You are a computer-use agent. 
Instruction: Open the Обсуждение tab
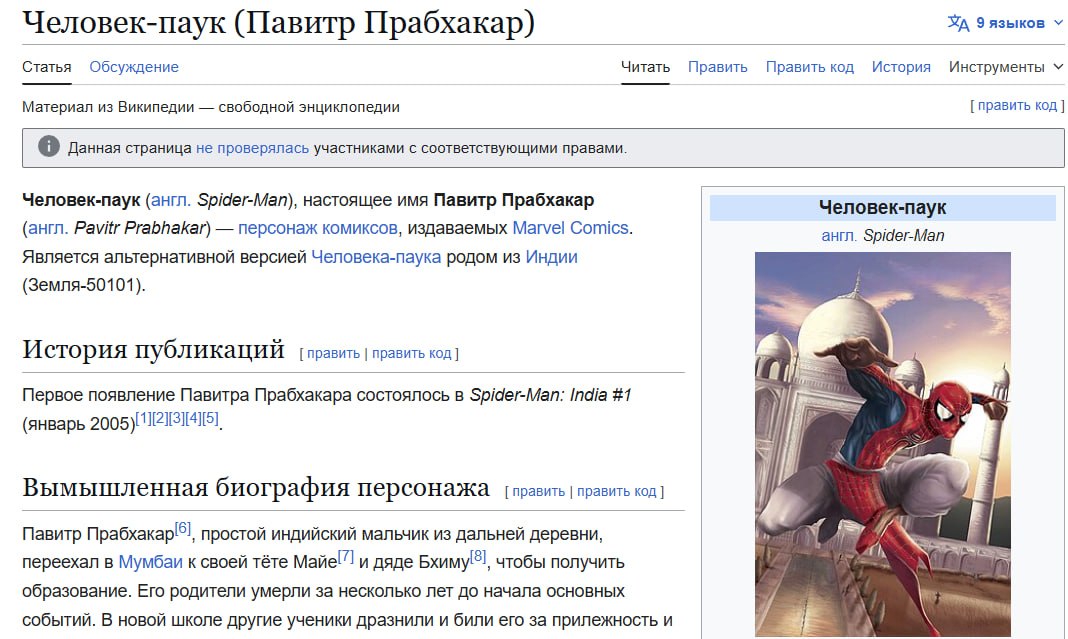(134, 67)
